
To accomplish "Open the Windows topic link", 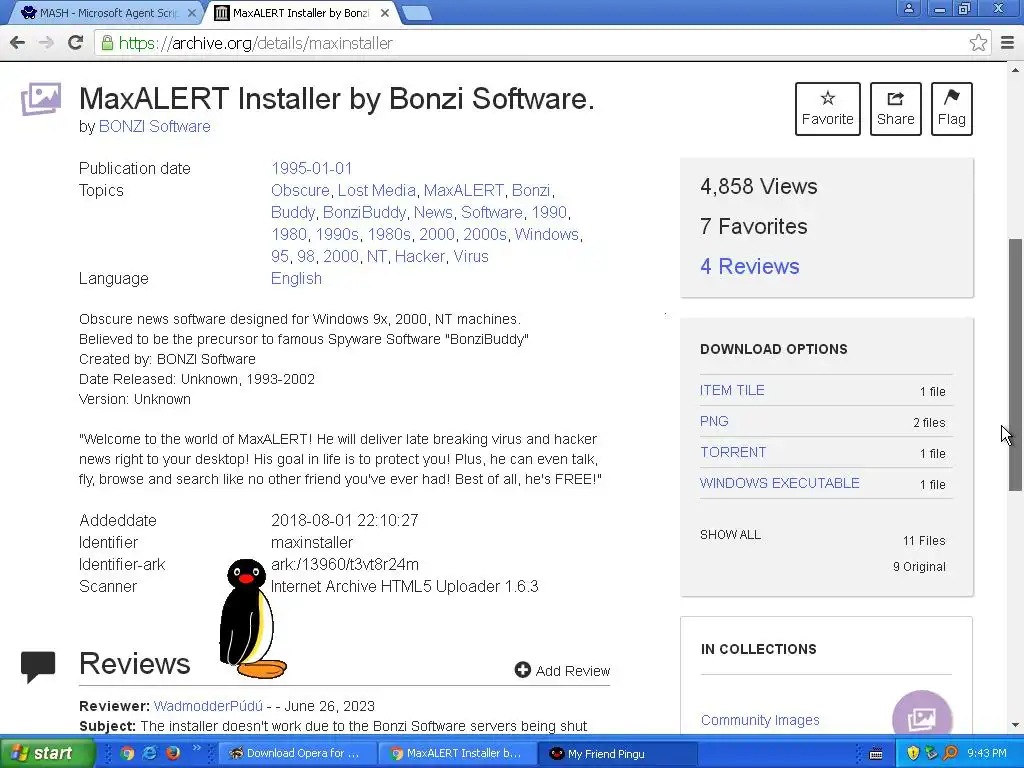I will (x=547, y=234).
